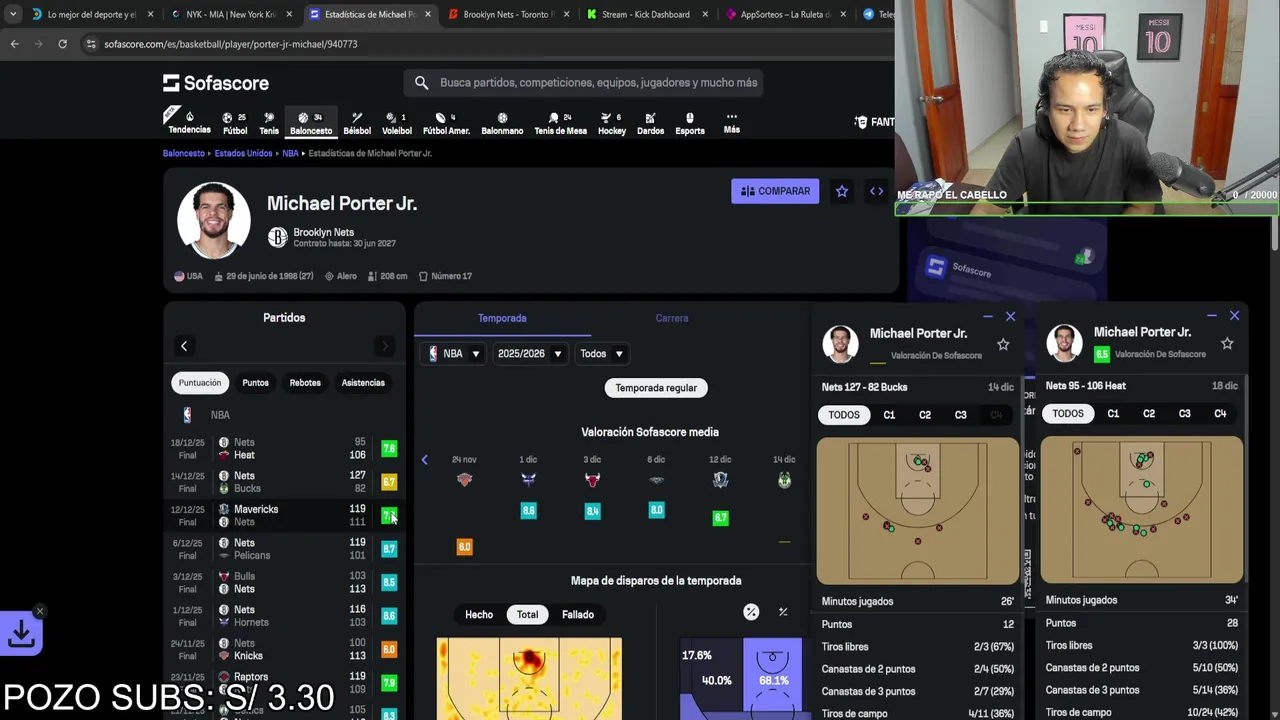Reload the page in the browser

pyautogui.click(x=62, y=44)
